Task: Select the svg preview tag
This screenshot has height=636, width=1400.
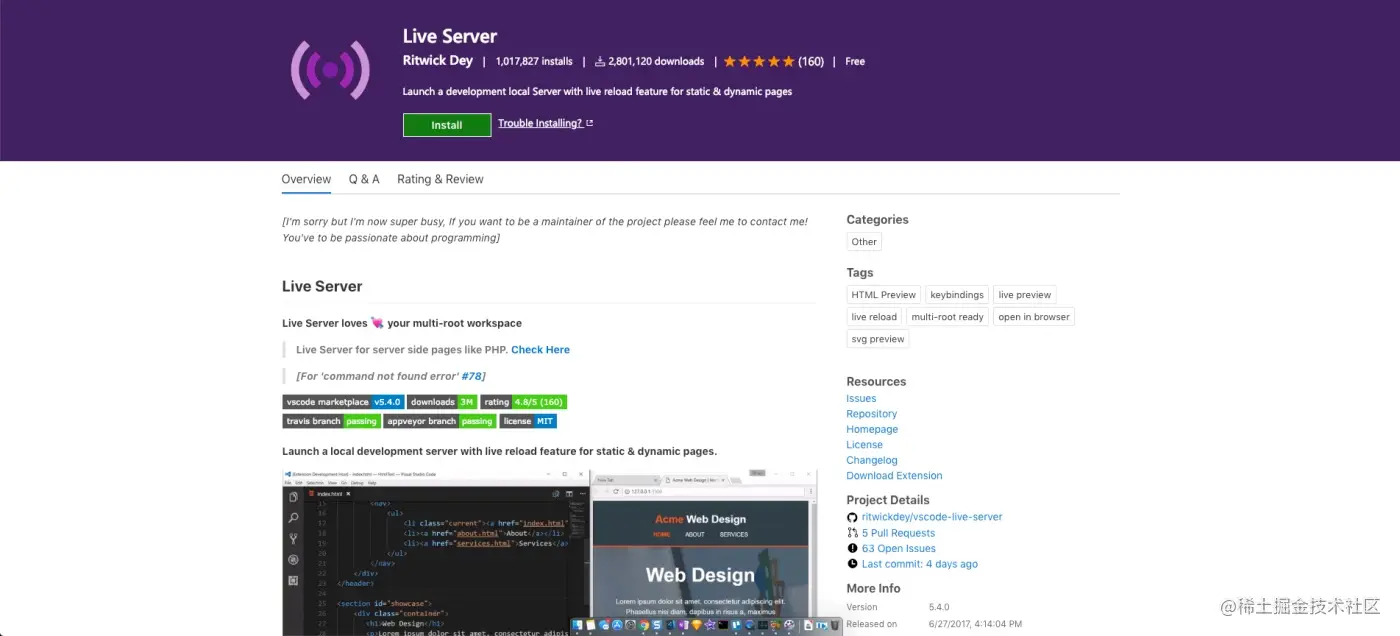Action: pyautogui.click(x=878, y=339)
